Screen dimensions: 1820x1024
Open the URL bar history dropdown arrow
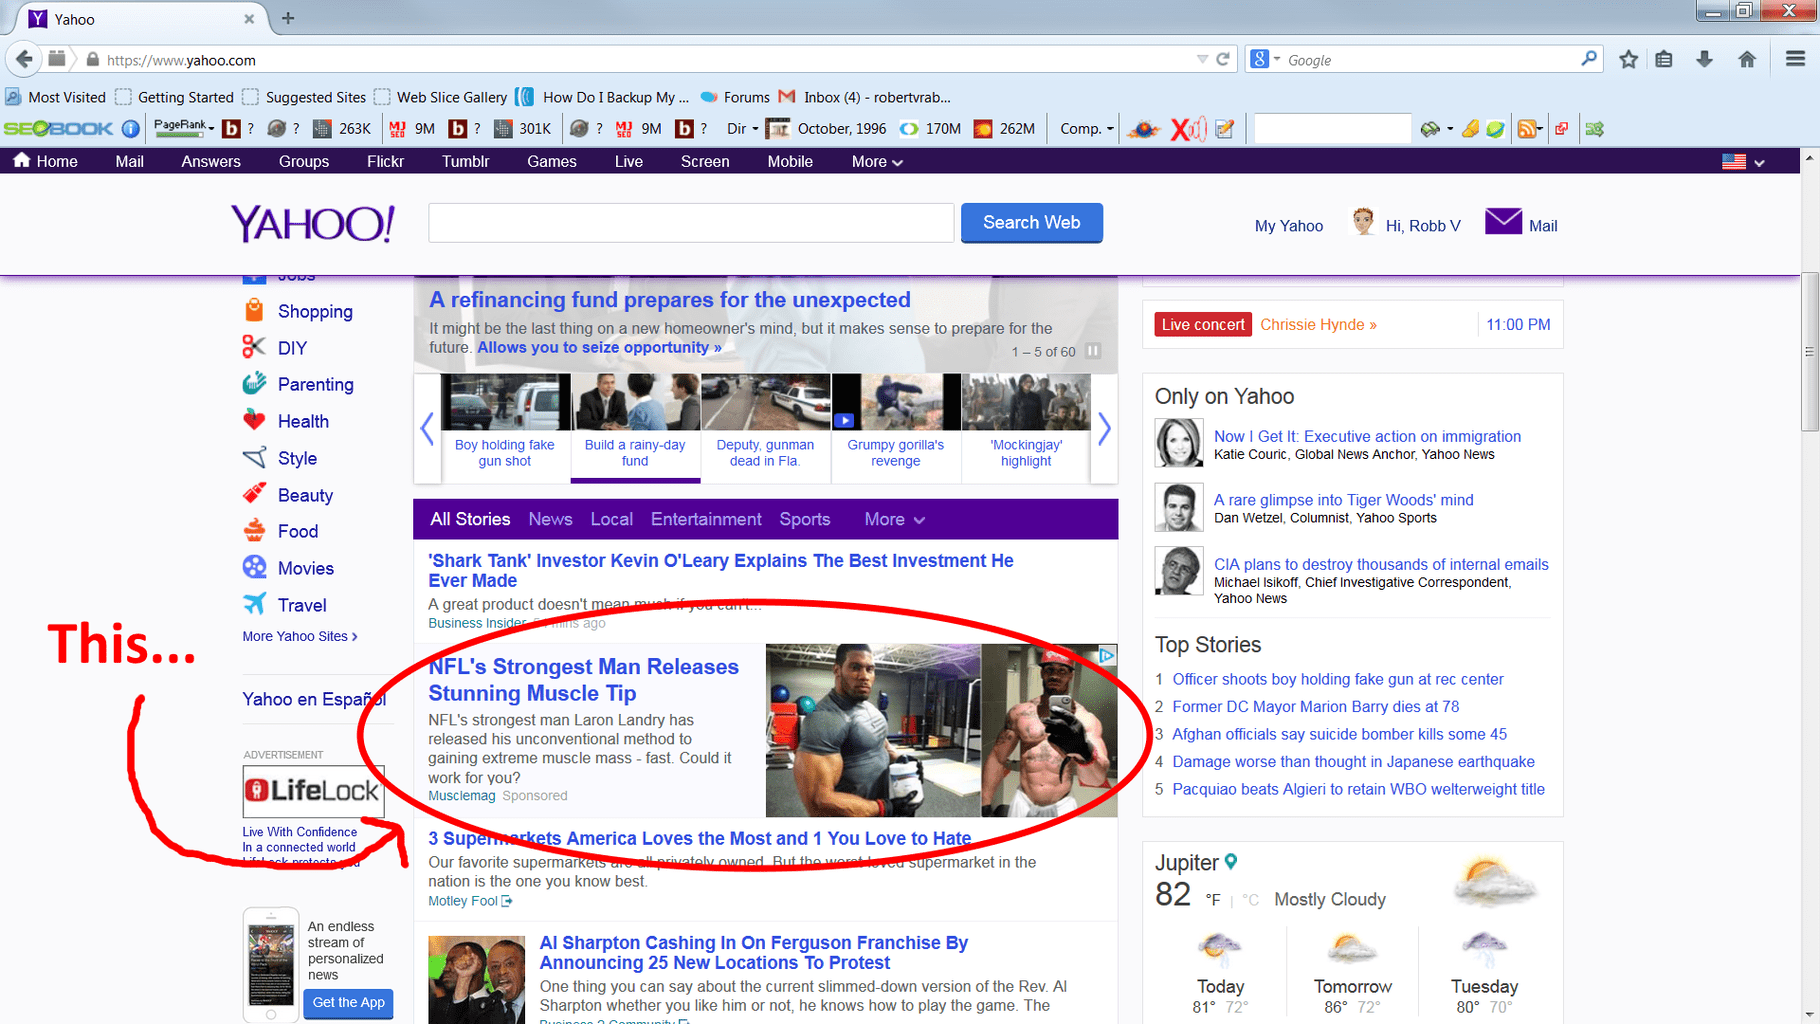pos(1202,60)
